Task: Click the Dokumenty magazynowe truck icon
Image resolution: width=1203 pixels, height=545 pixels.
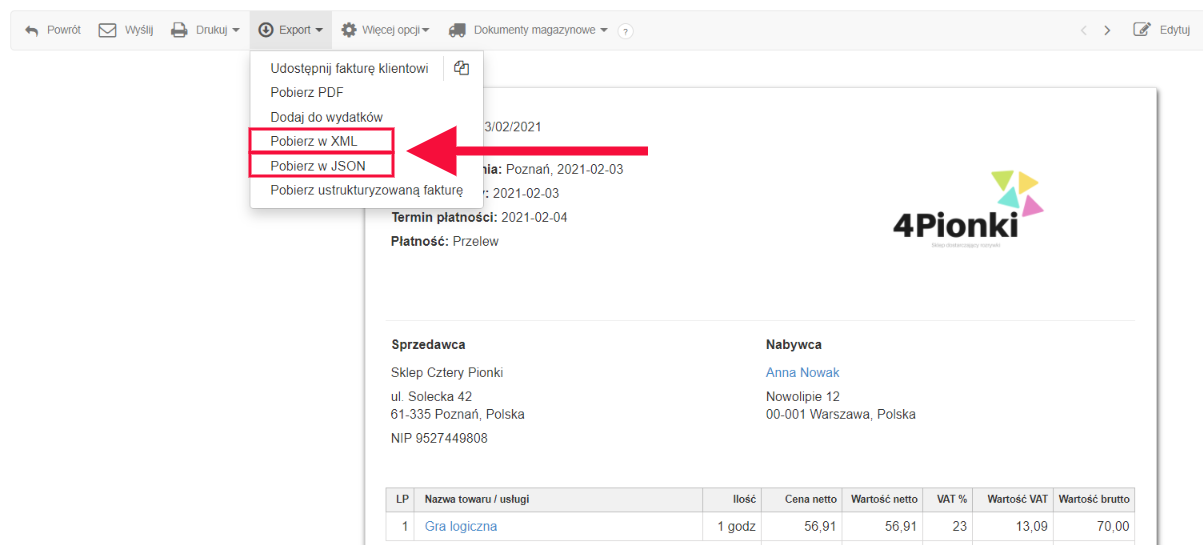Action: (457, 30)
